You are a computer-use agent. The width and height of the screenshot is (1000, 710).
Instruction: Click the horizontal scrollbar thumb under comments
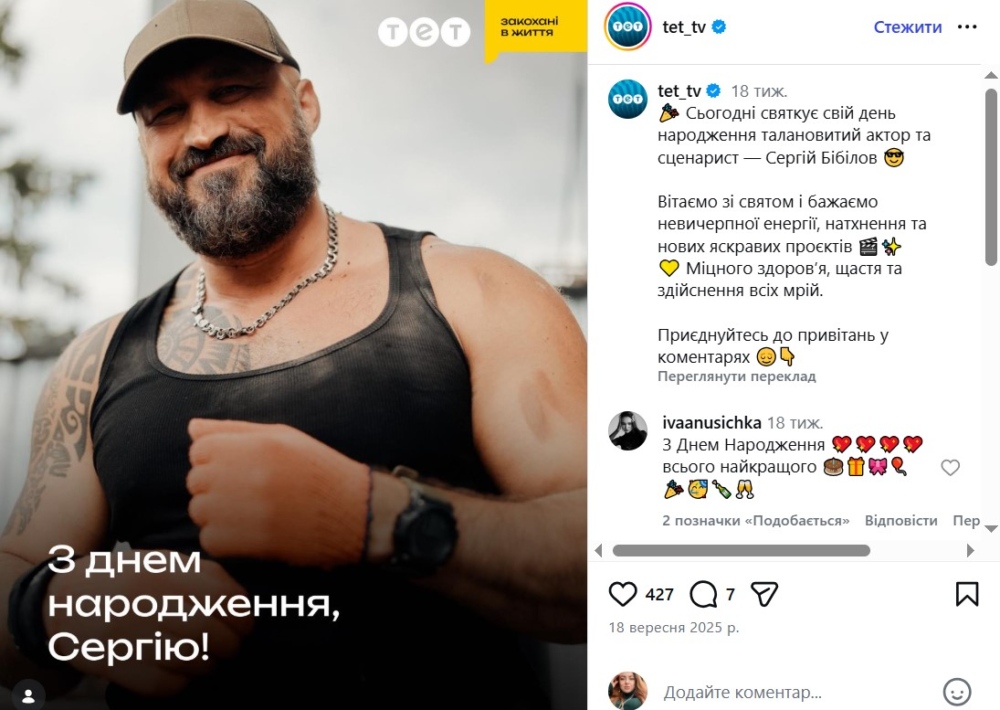[x=741, y=551]
